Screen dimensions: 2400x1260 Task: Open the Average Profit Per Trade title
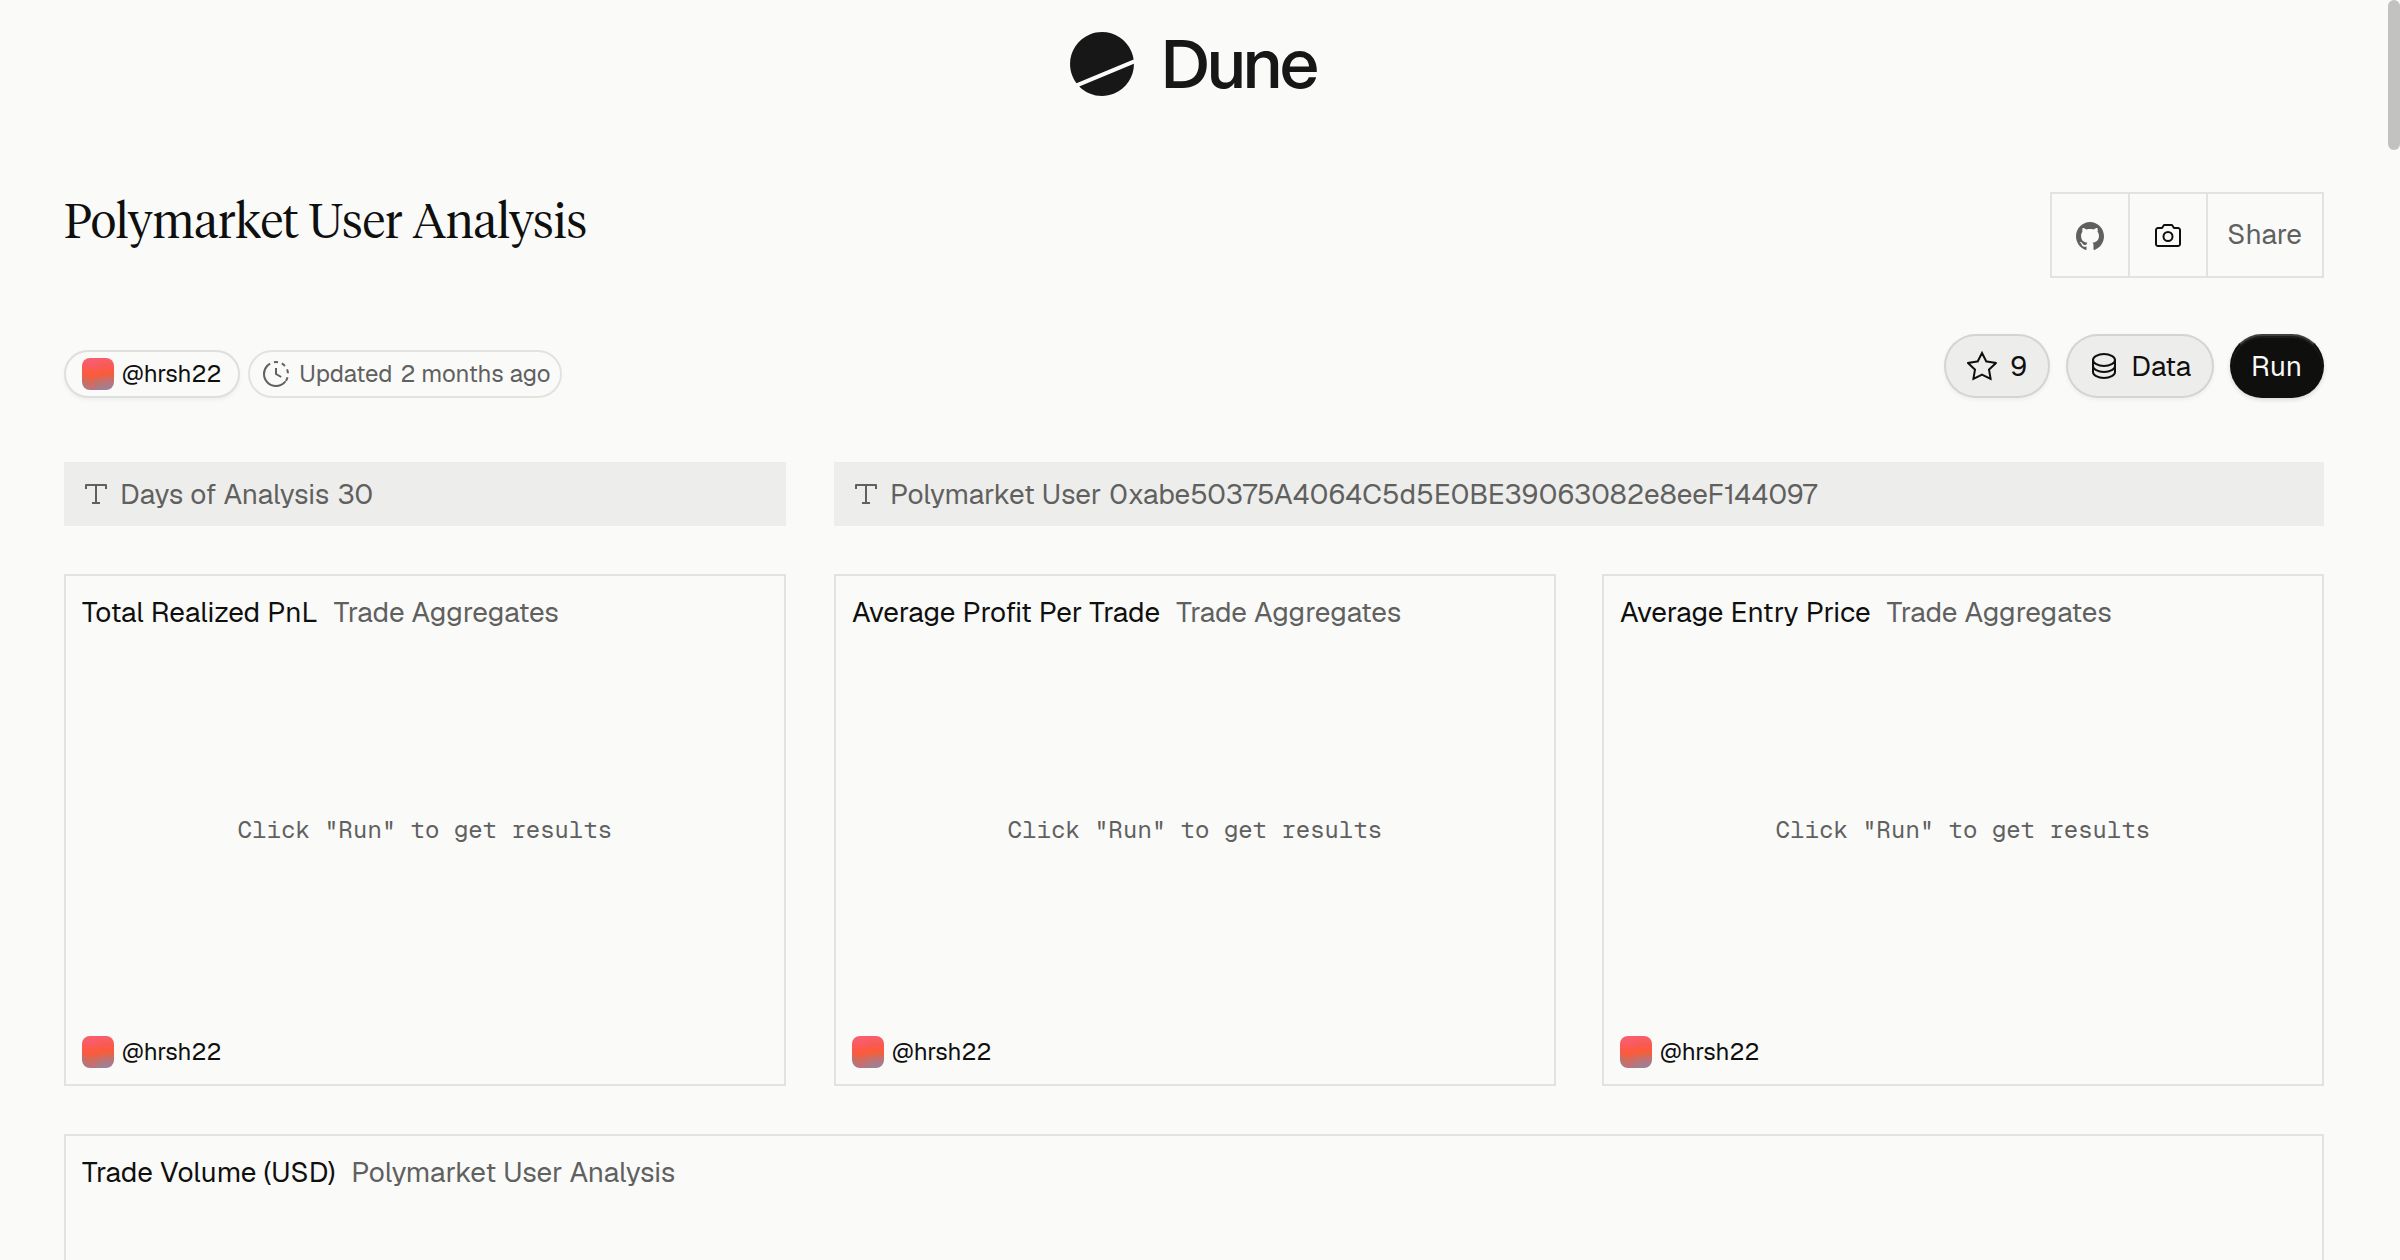point(1006,612)
